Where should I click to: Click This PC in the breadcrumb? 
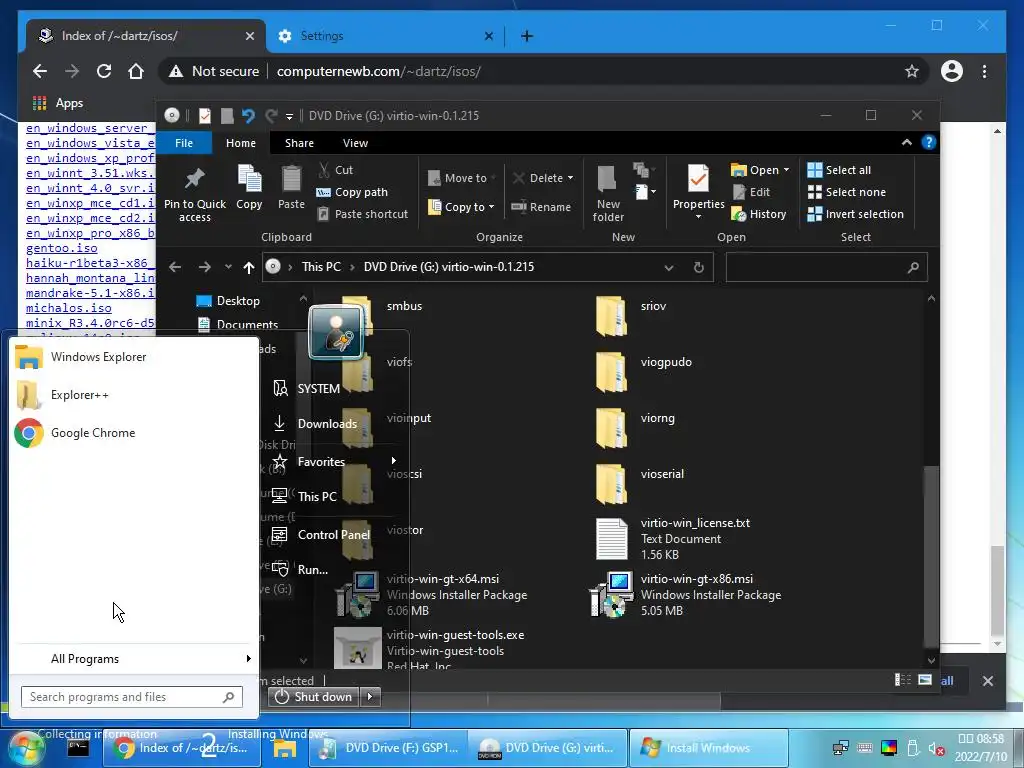tap(321, 267)
